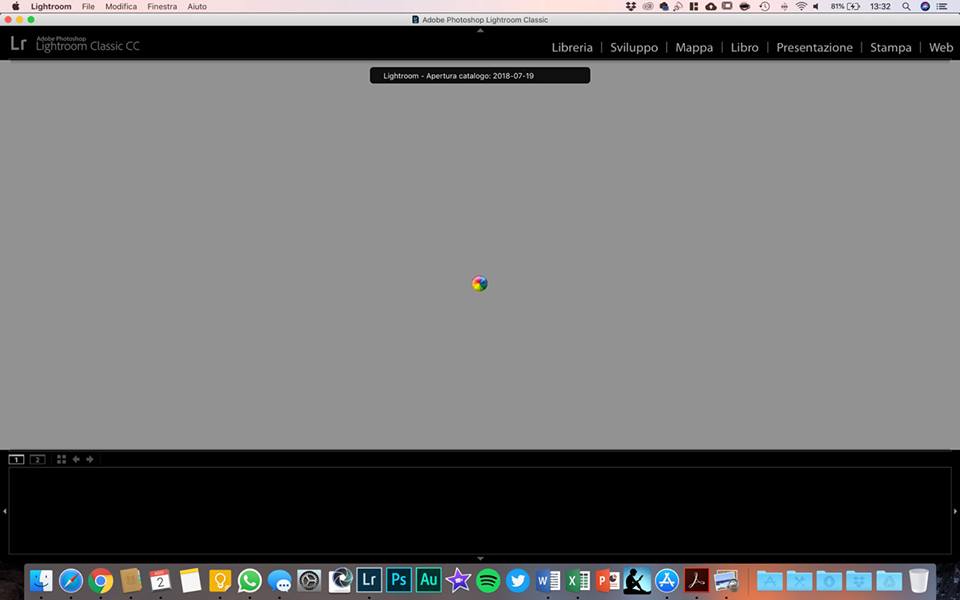Launch Safari from the dock

coord(71,580)
